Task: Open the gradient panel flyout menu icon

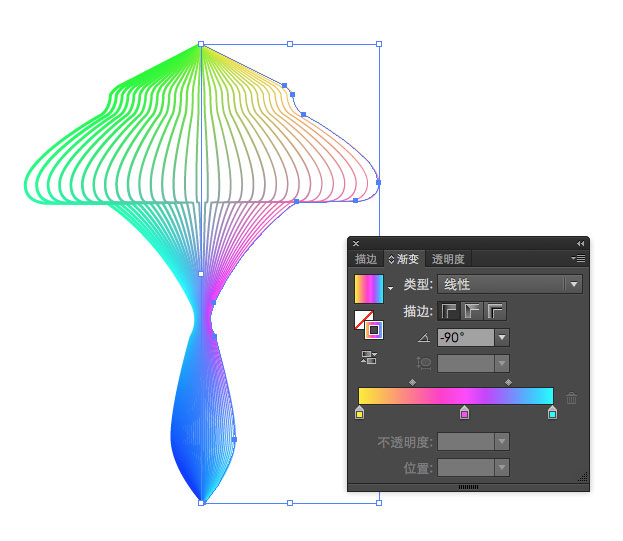Action: [578, 259]
